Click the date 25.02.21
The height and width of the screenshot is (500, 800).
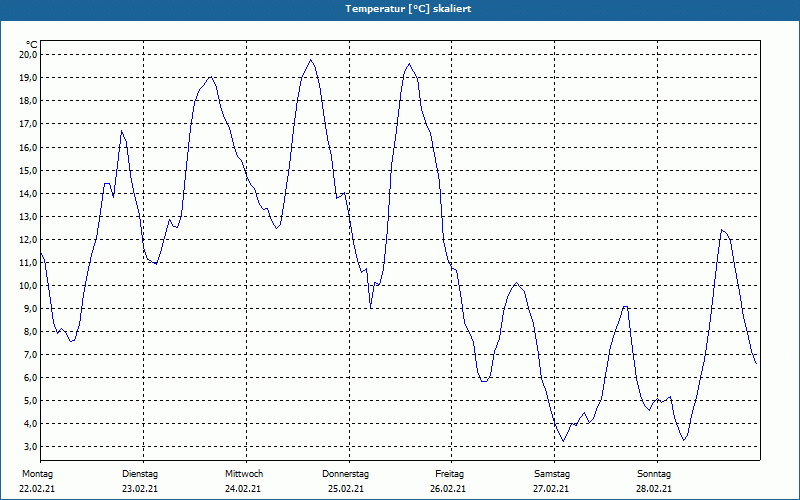tap(346, 489)
